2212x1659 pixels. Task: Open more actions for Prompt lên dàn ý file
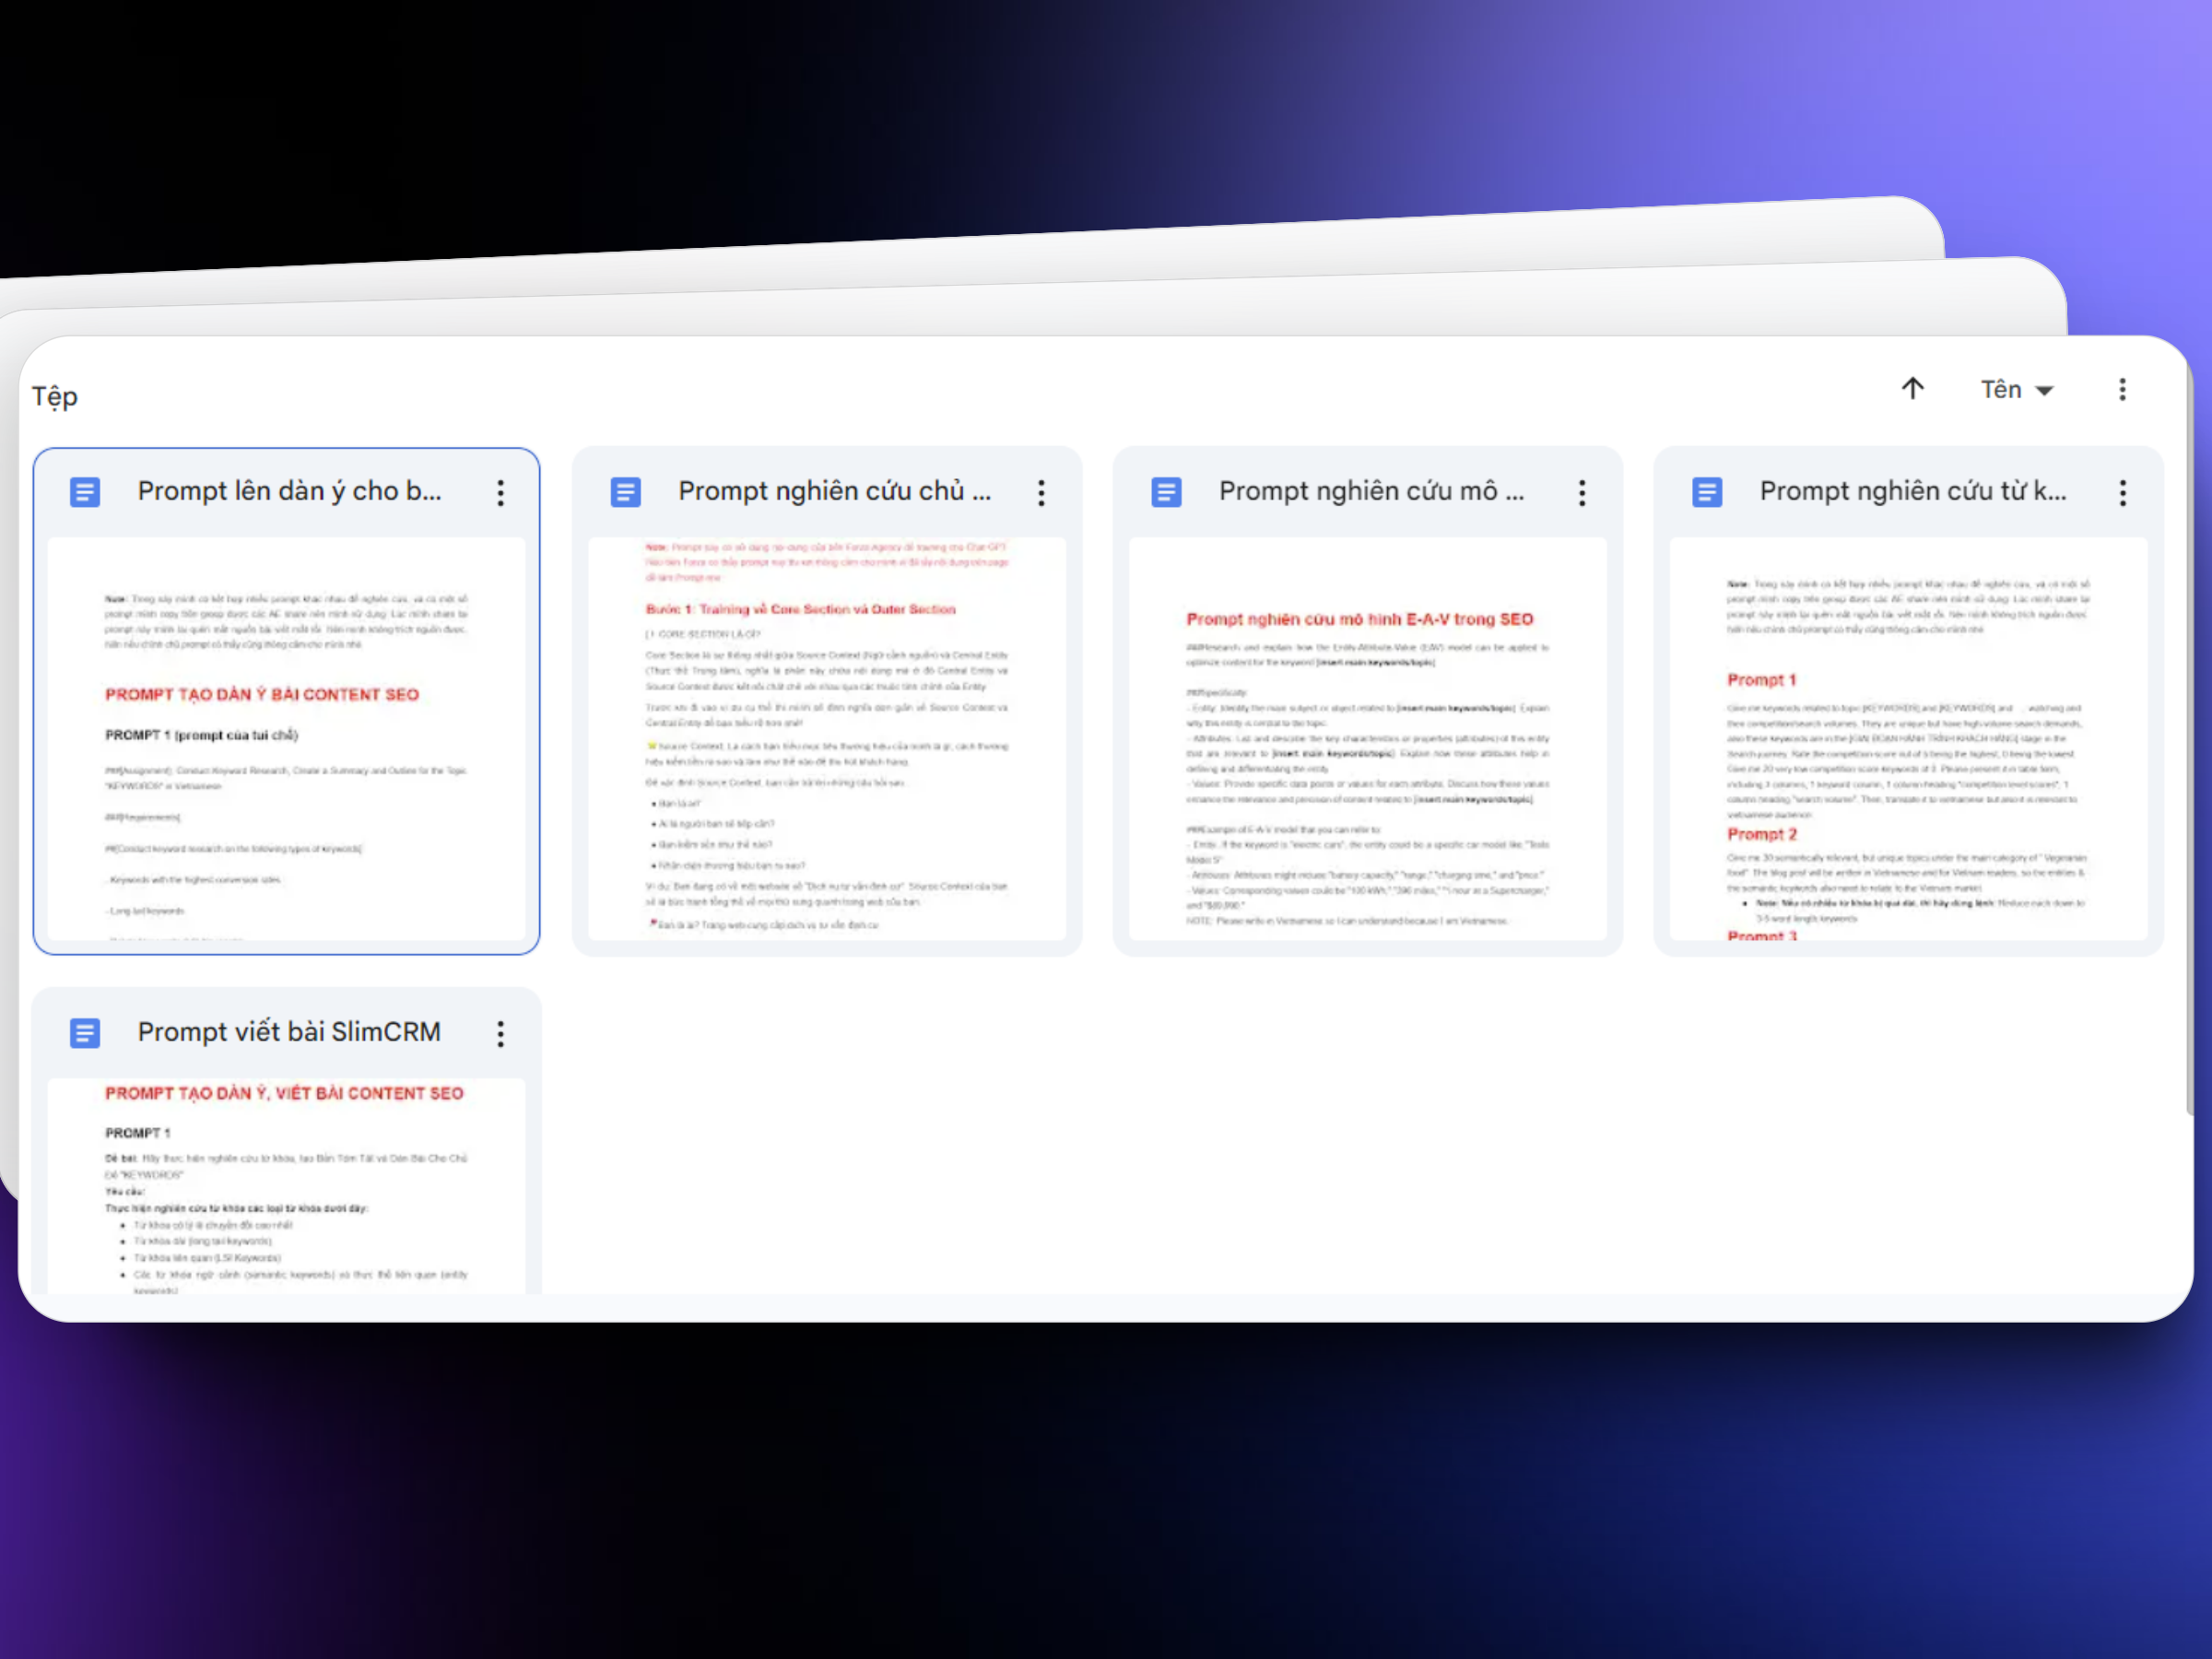tap(500, 492)
